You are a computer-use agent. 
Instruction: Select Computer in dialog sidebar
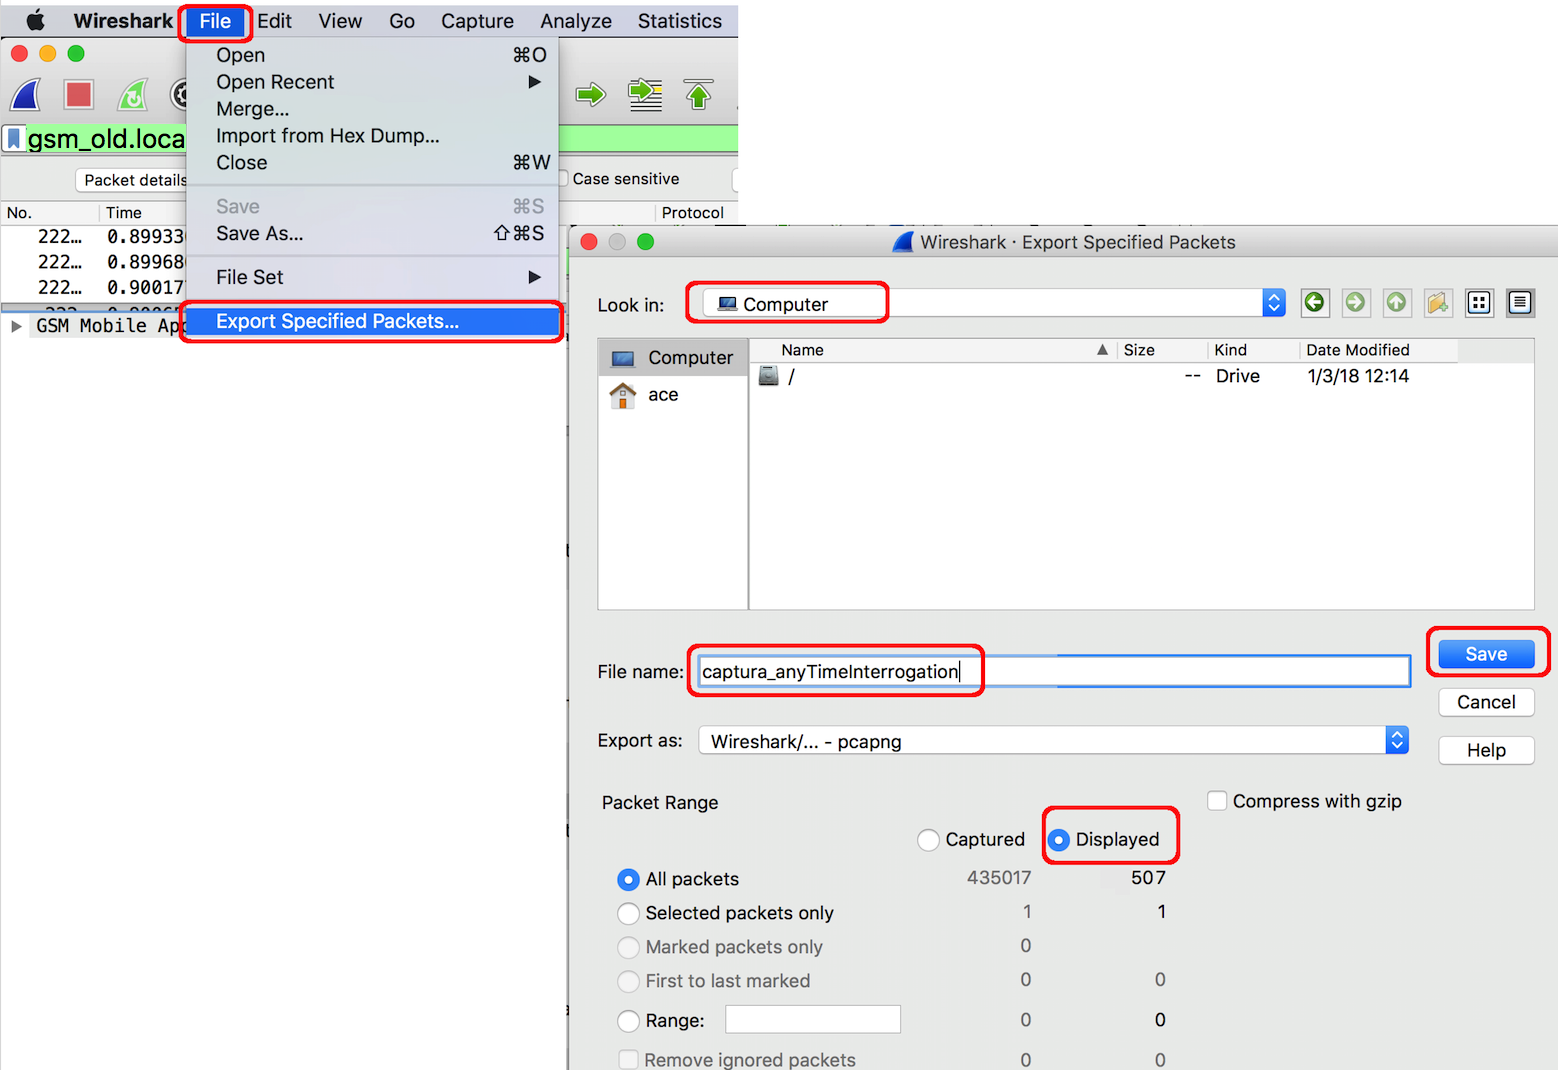[673, 358]
